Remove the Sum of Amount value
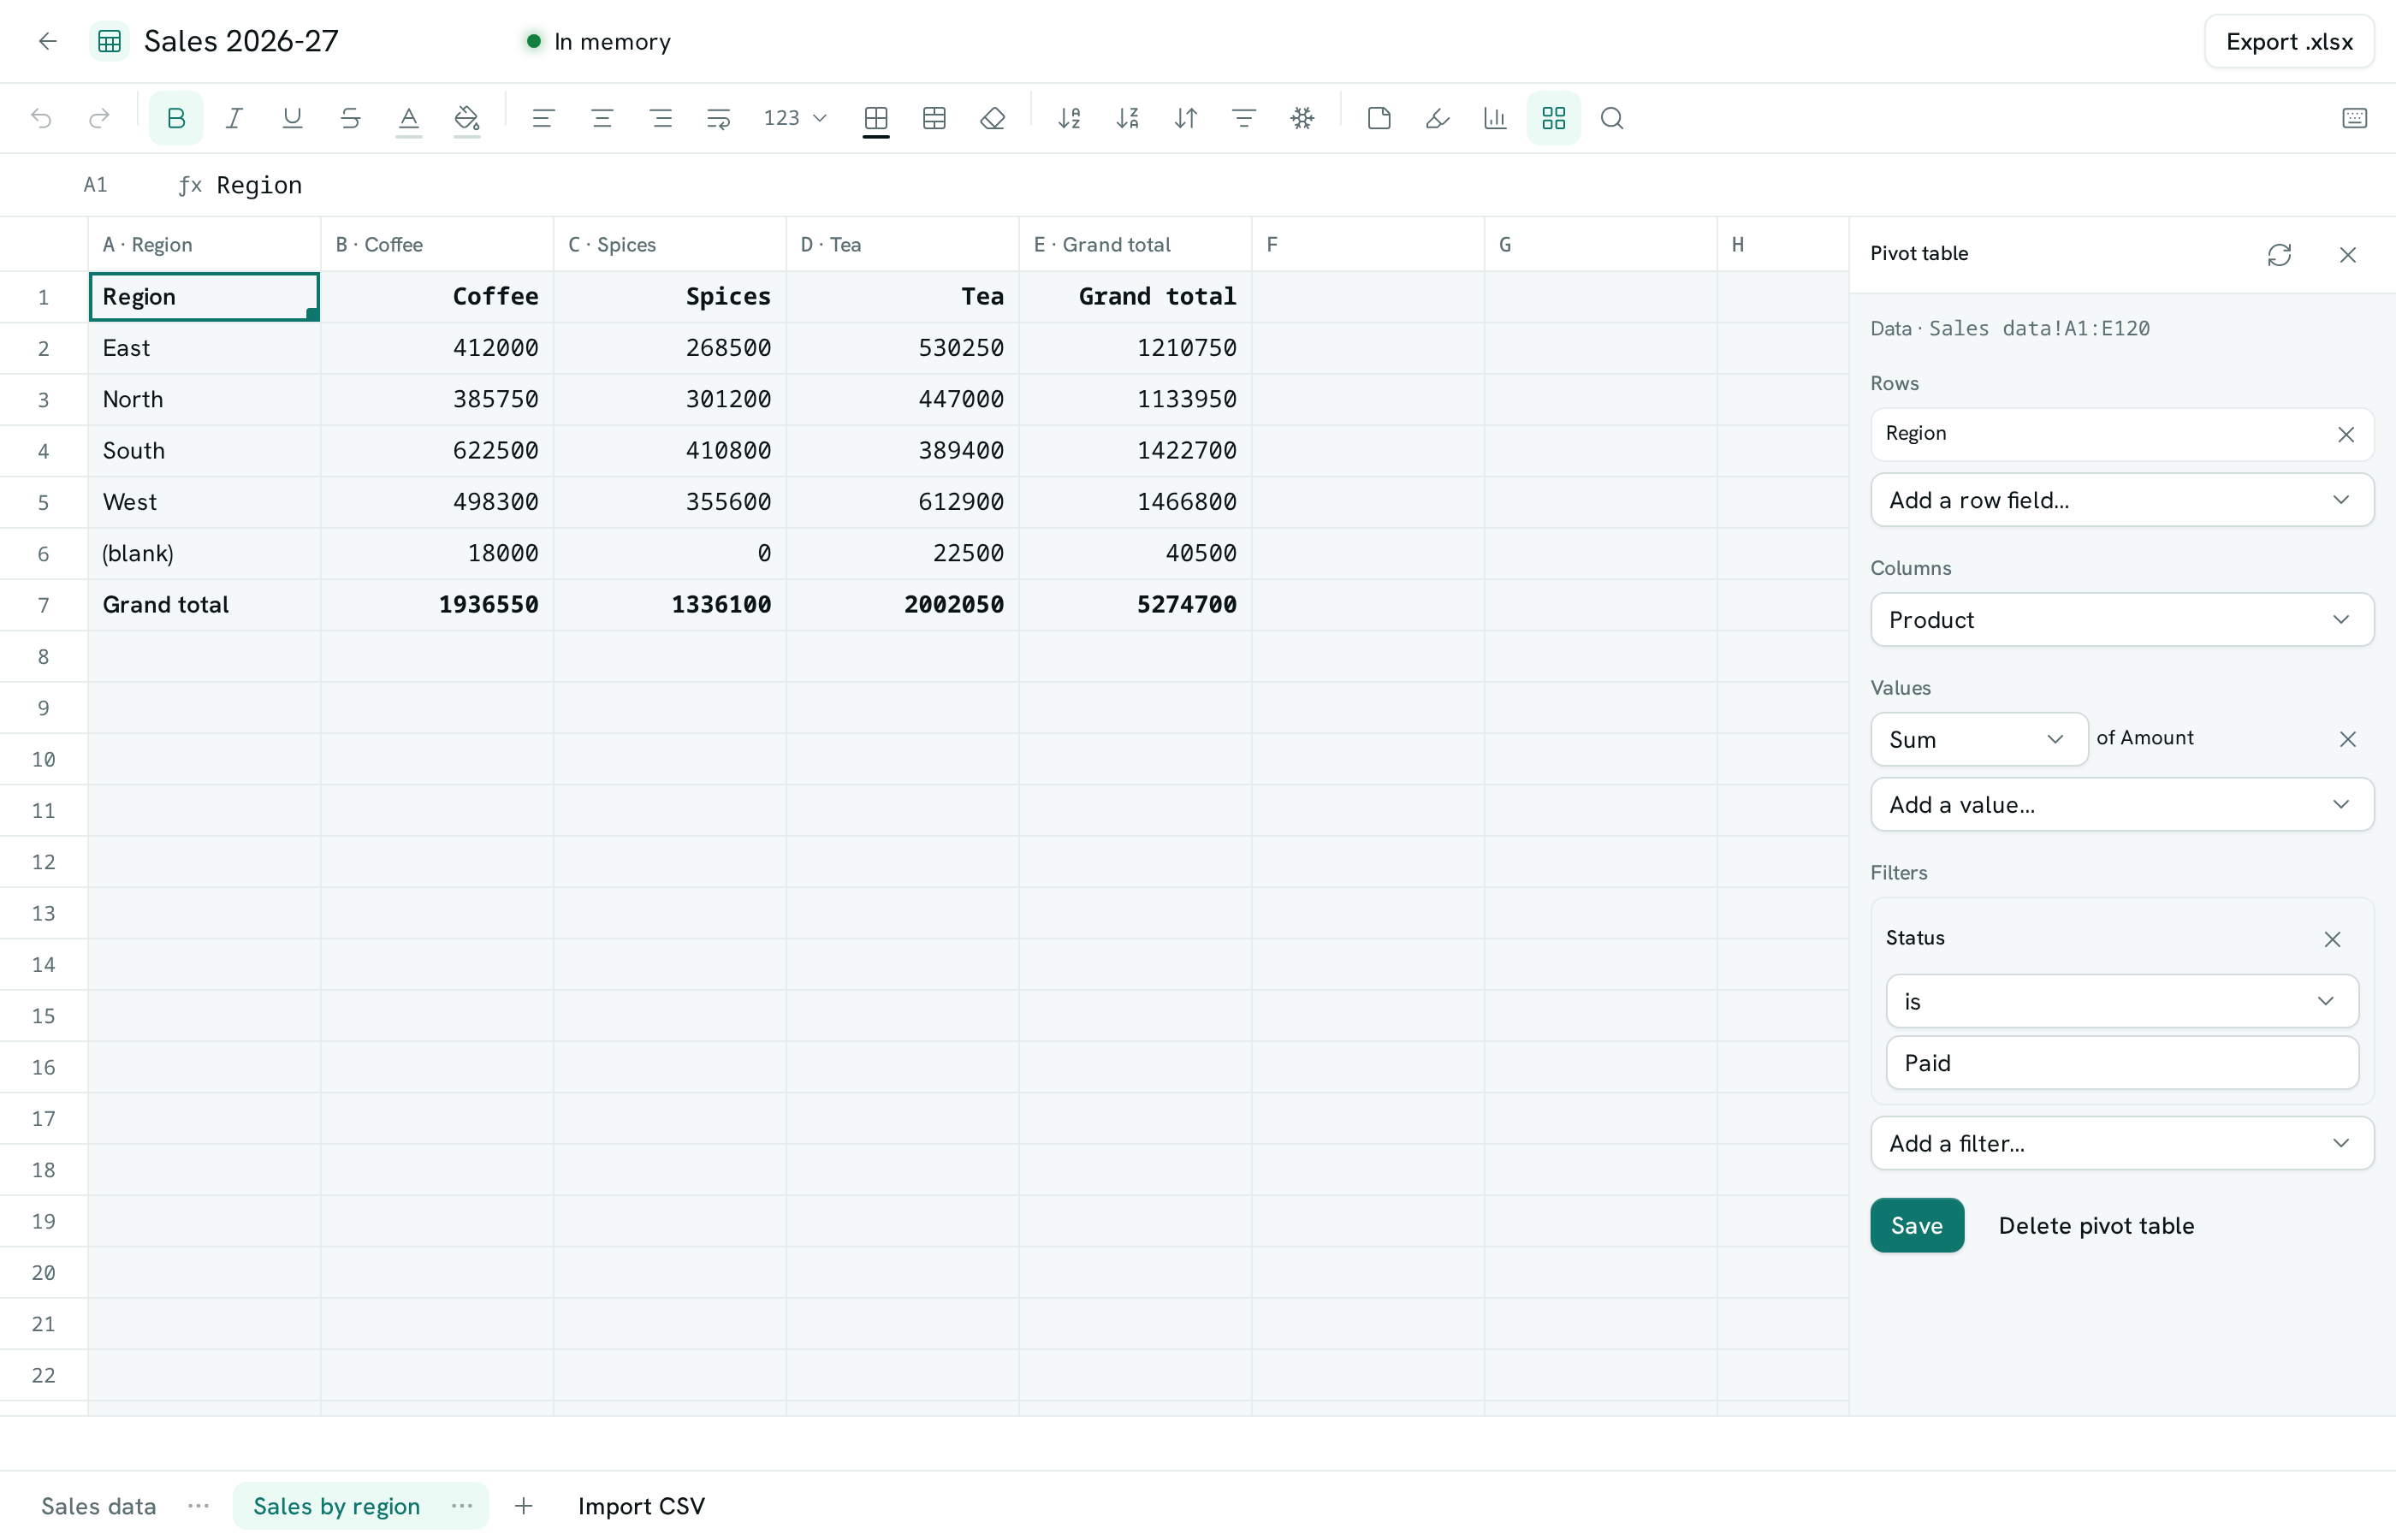Screen dimensions: 2396x1540 2347,739
